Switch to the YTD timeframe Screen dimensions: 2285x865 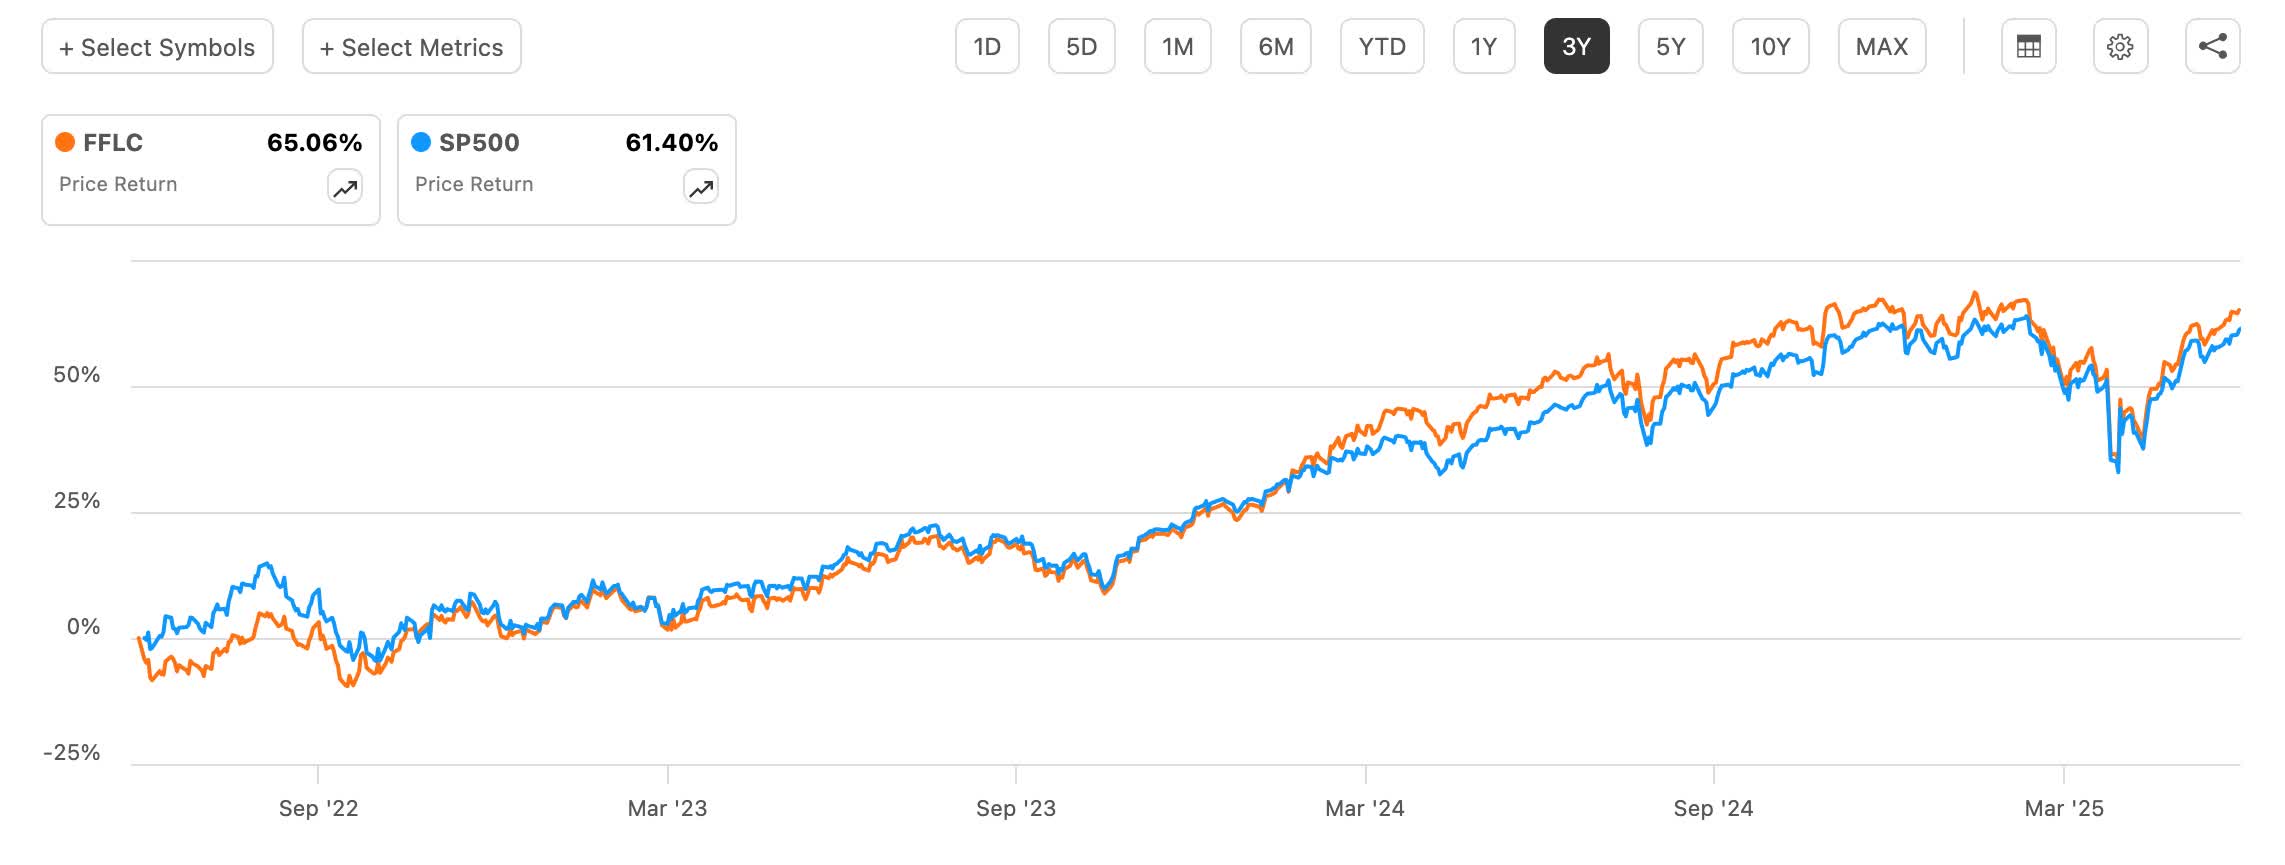point(1383,46)
